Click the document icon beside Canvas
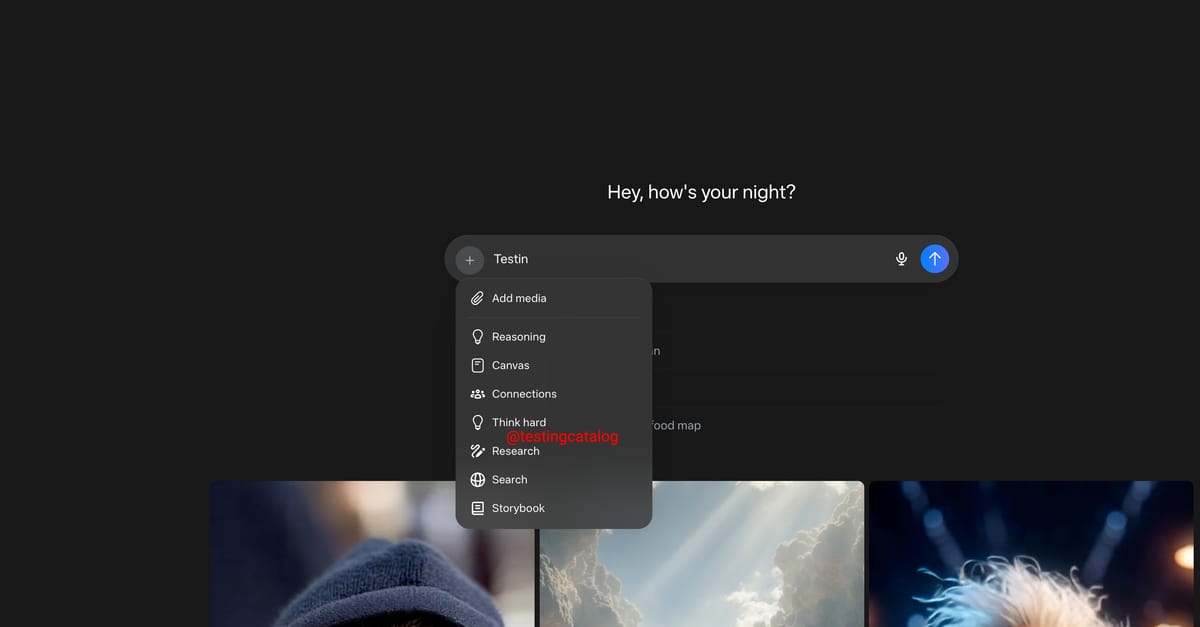This screenshot has height=627, width=1200. click(477, 366)
